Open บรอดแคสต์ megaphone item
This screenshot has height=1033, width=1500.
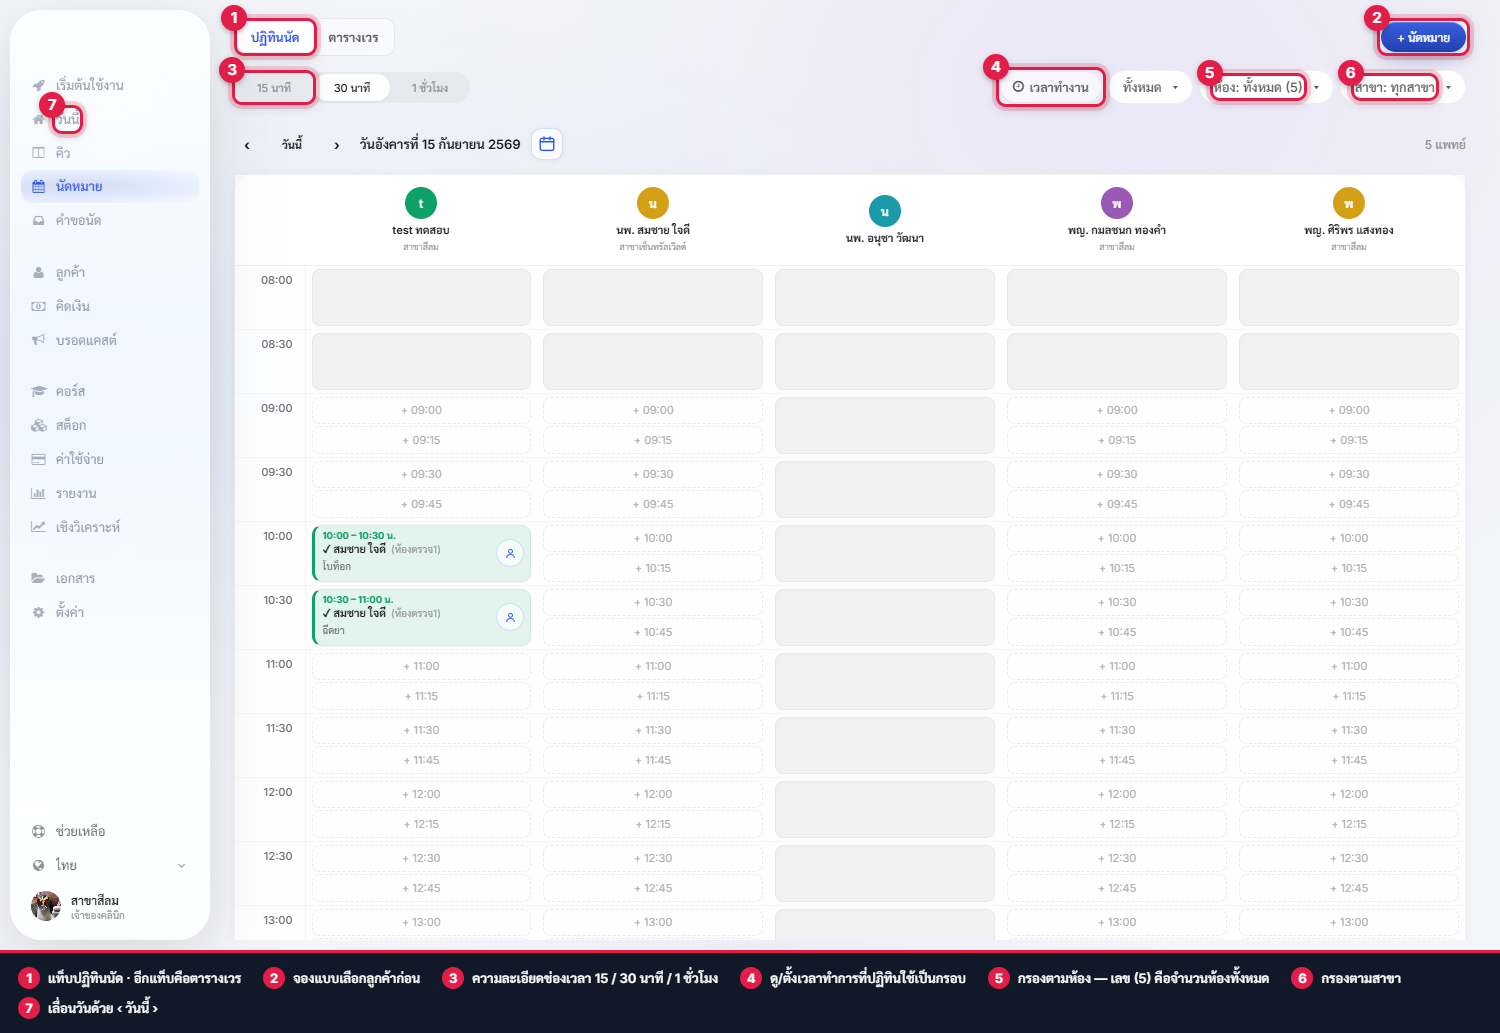(110, 341)
